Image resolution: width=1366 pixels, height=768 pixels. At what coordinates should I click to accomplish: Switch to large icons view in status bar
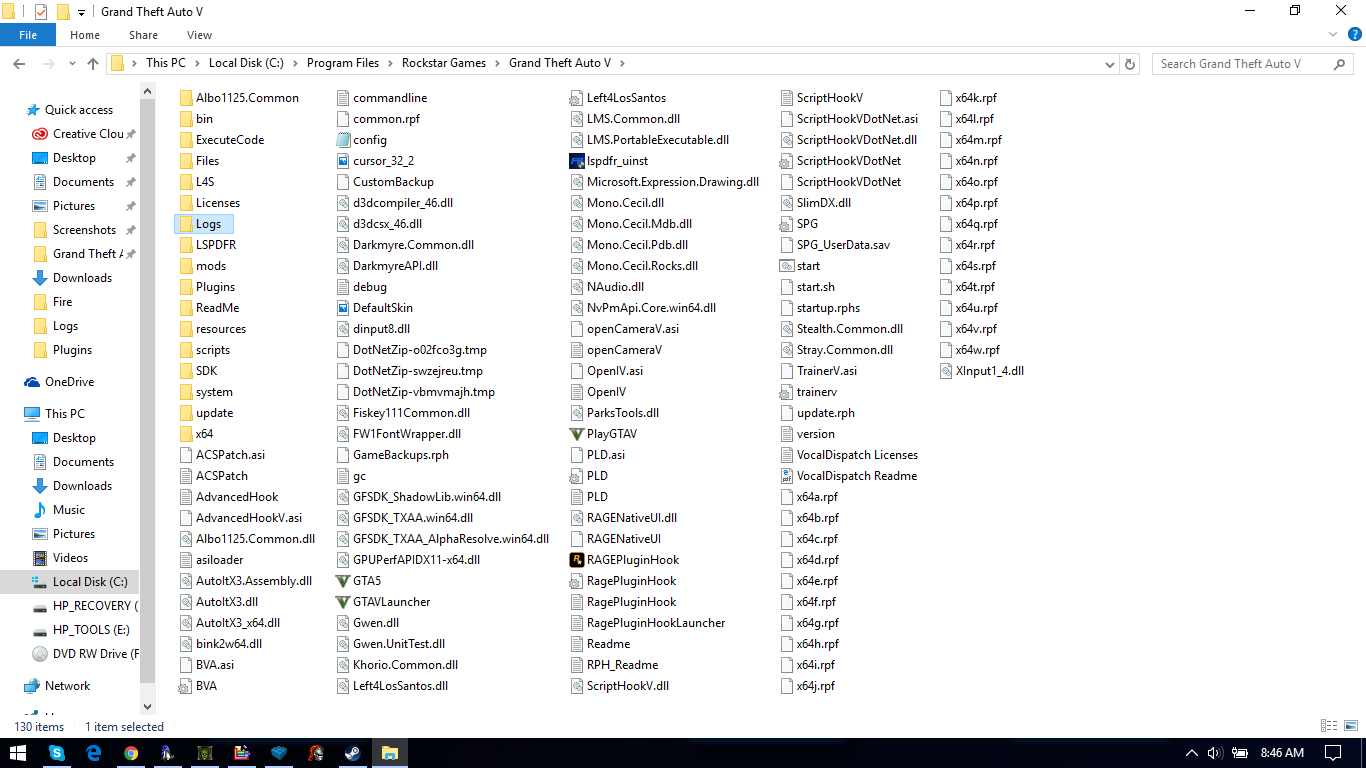pos(1350,726)
